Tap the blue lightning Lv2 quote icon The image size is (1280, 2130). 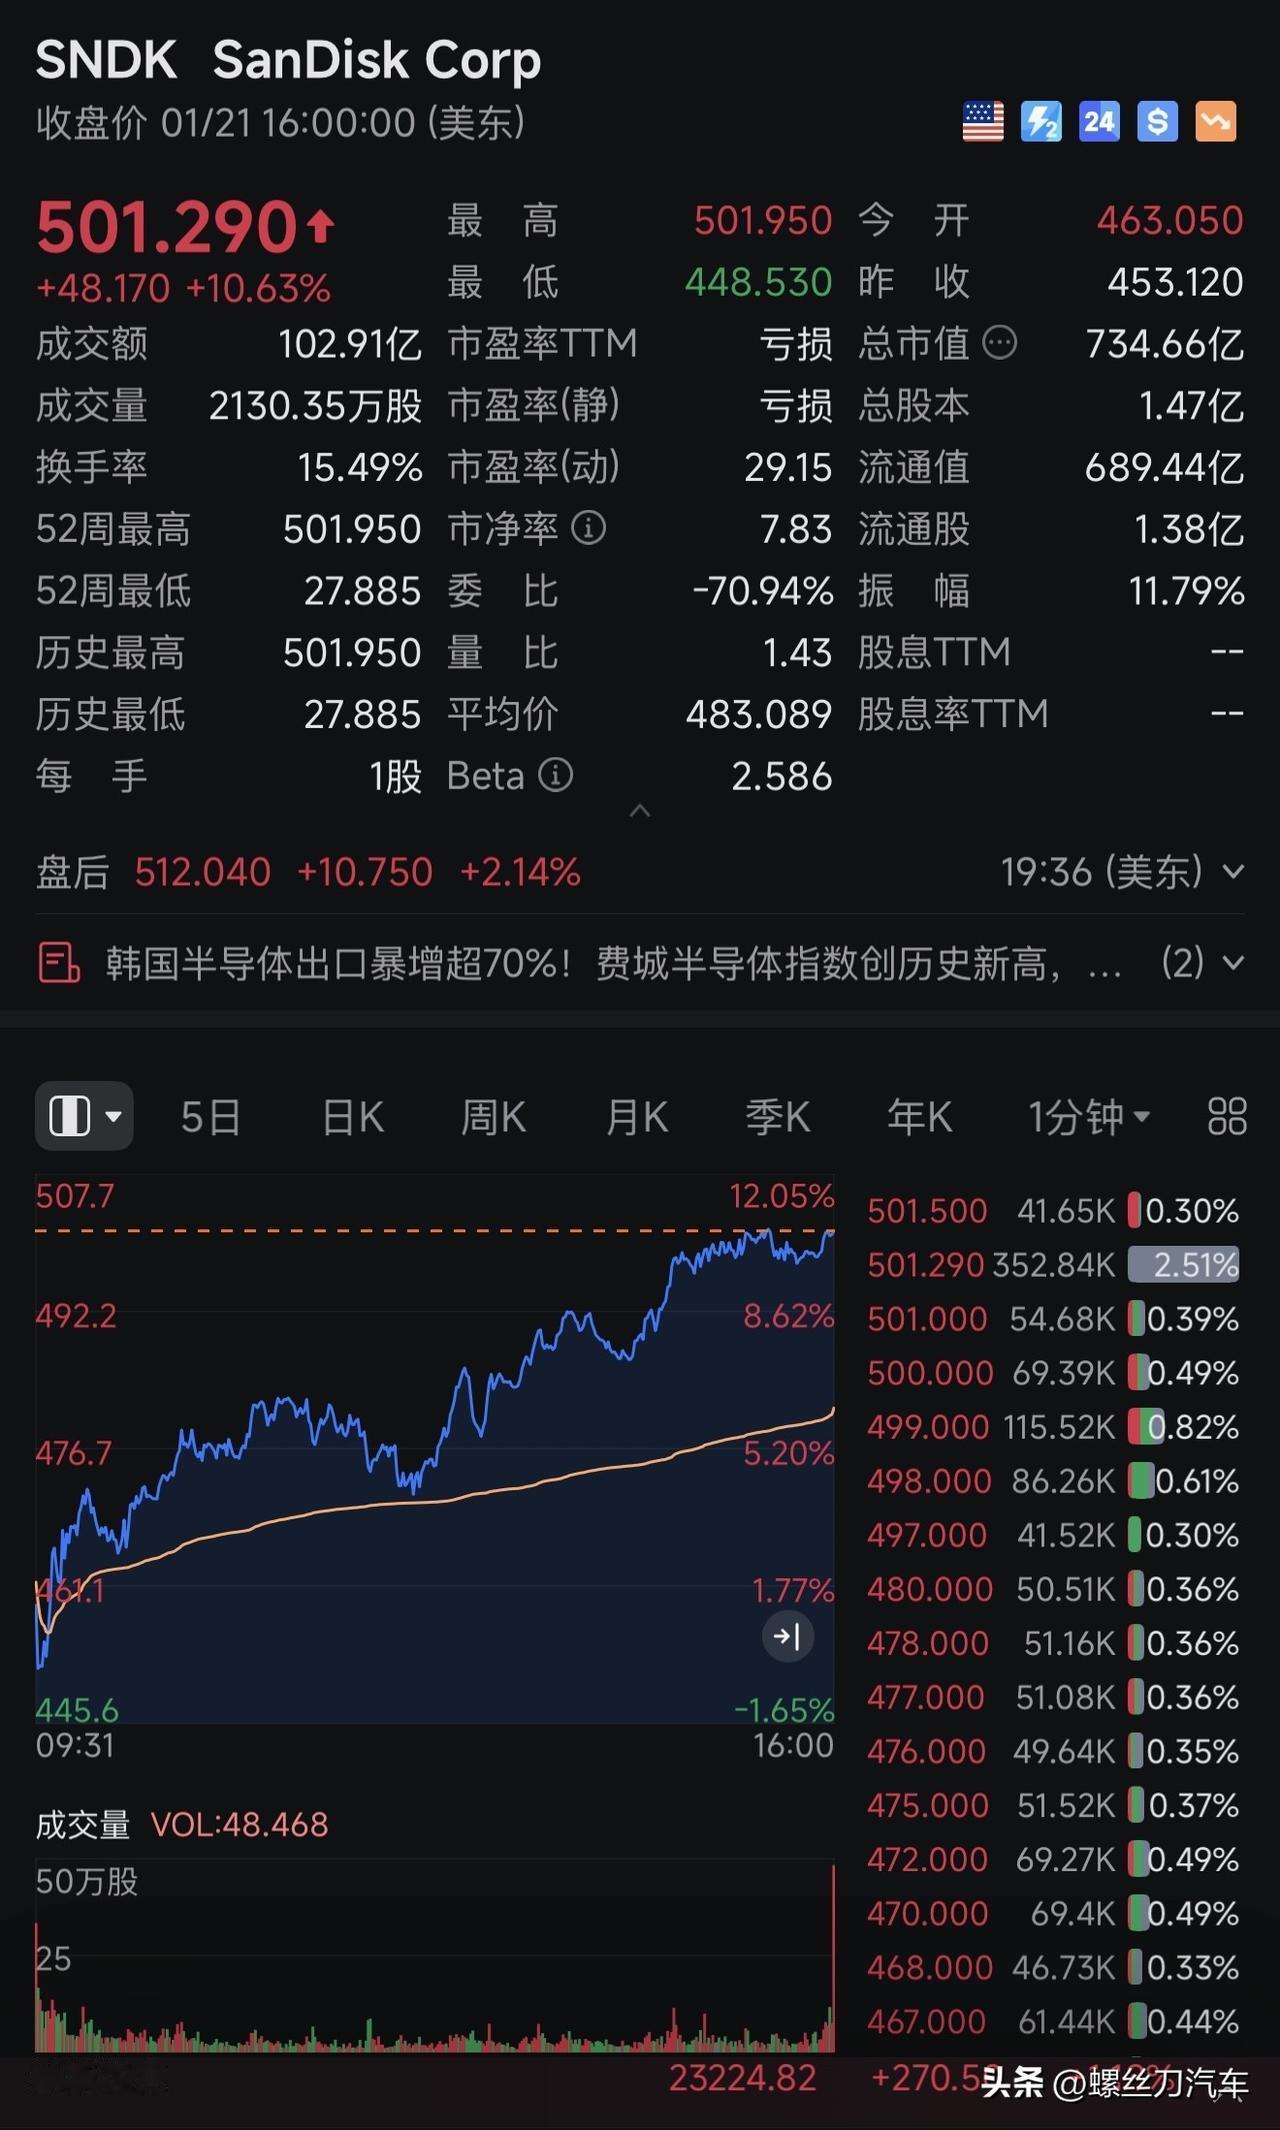(x=1041, y=122)
